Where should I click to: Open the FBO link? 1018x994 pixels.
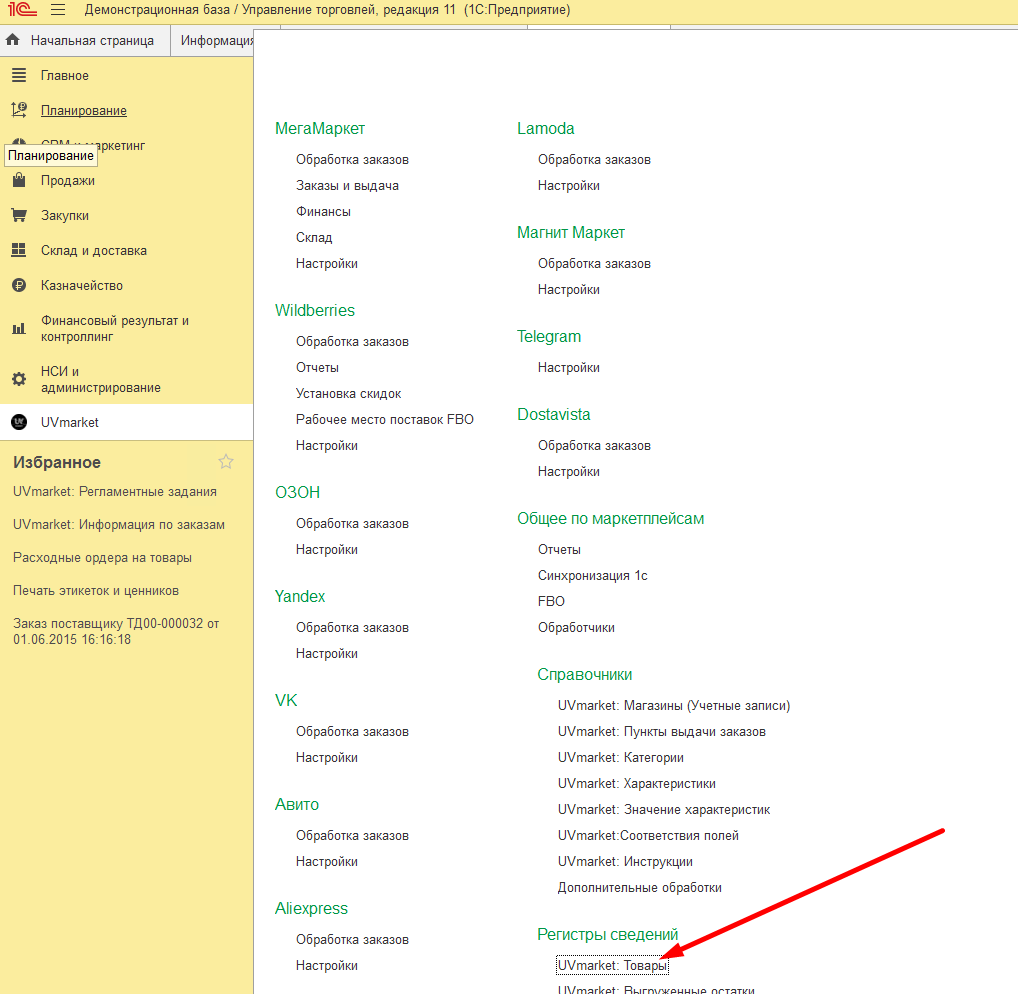pyautogui.click(x=551, y=601)
